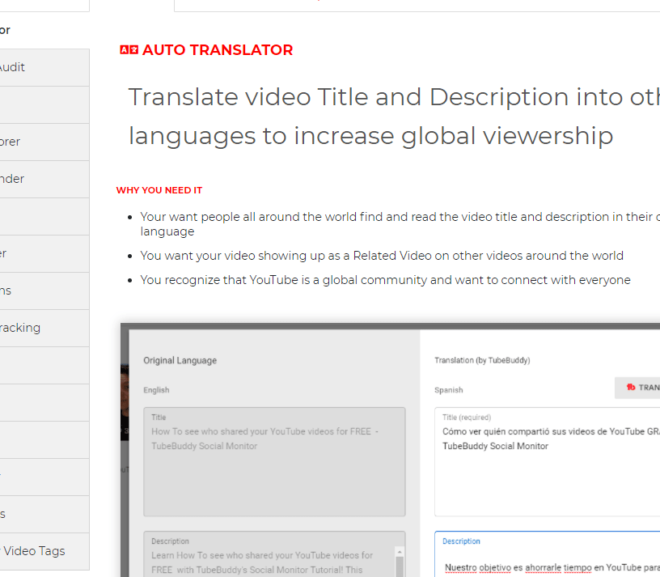Open the sidebar item ending in 'nder'
660x577 pixels.
pyautogui.click(x=44, y=179)
